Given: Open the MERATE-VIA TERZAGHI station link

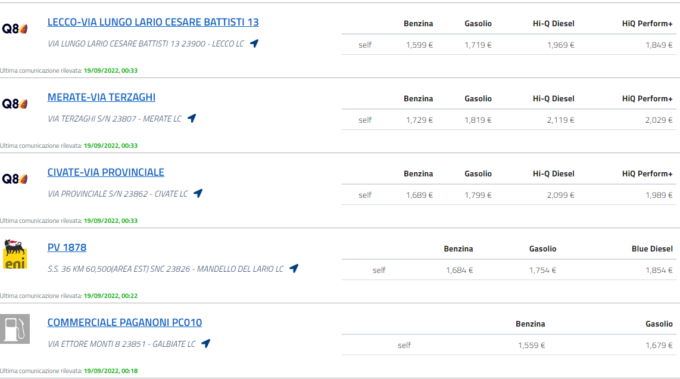Looking at the screenshot, I should [x=101, y=97].
